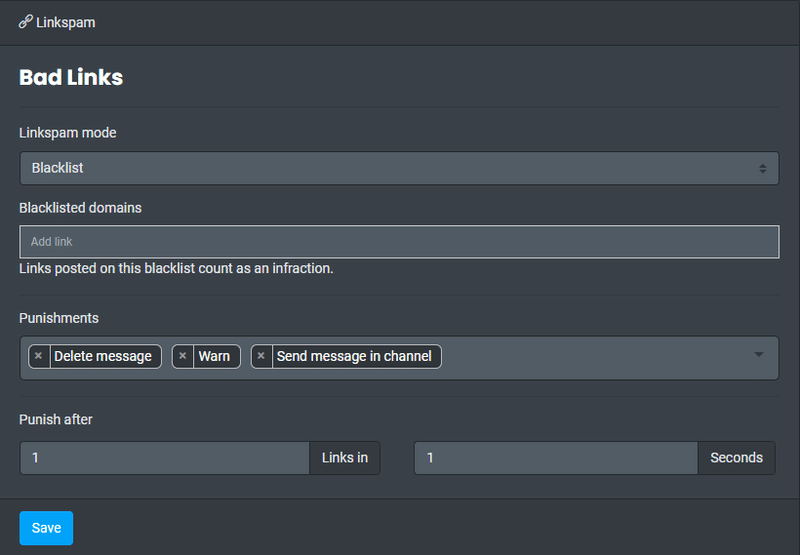Viewport: 800px width, 555px height.
Task: Click the Linkspam mode label
Action: point(67,133)
